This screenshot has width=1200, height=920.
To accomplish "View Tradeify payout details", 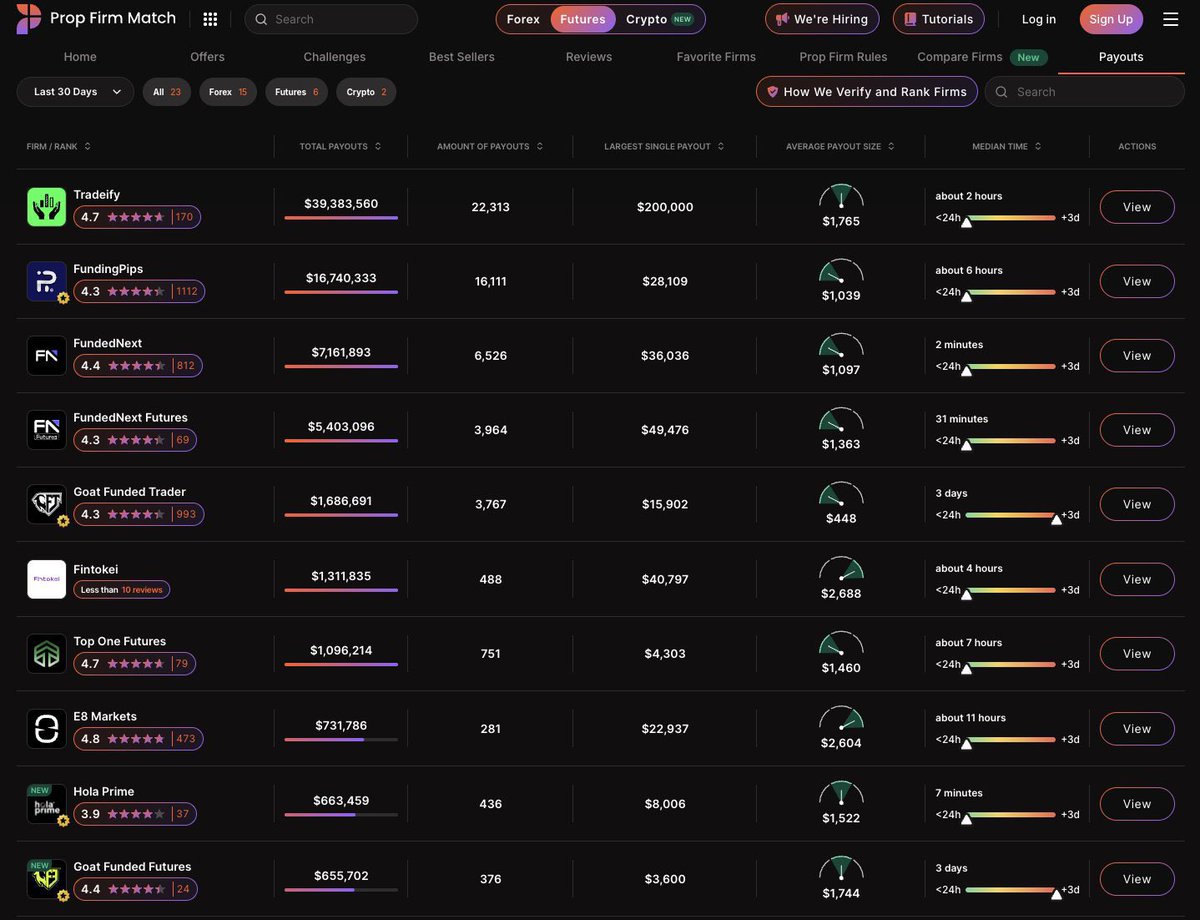I will point(1137,207).
